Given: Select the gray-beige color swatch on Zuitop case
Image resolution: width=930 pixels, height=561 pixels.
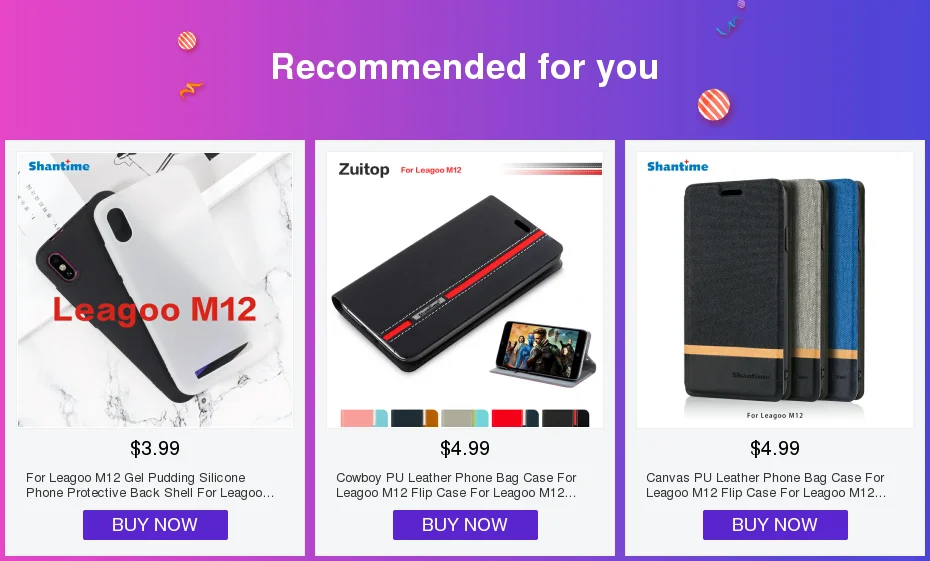Looking at the screenshot, I should [464, 418].
